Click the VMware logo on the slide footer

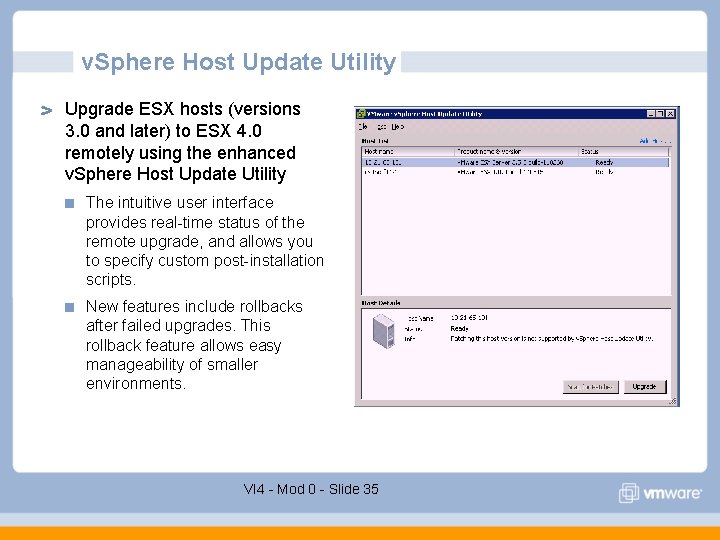[660, 493]
